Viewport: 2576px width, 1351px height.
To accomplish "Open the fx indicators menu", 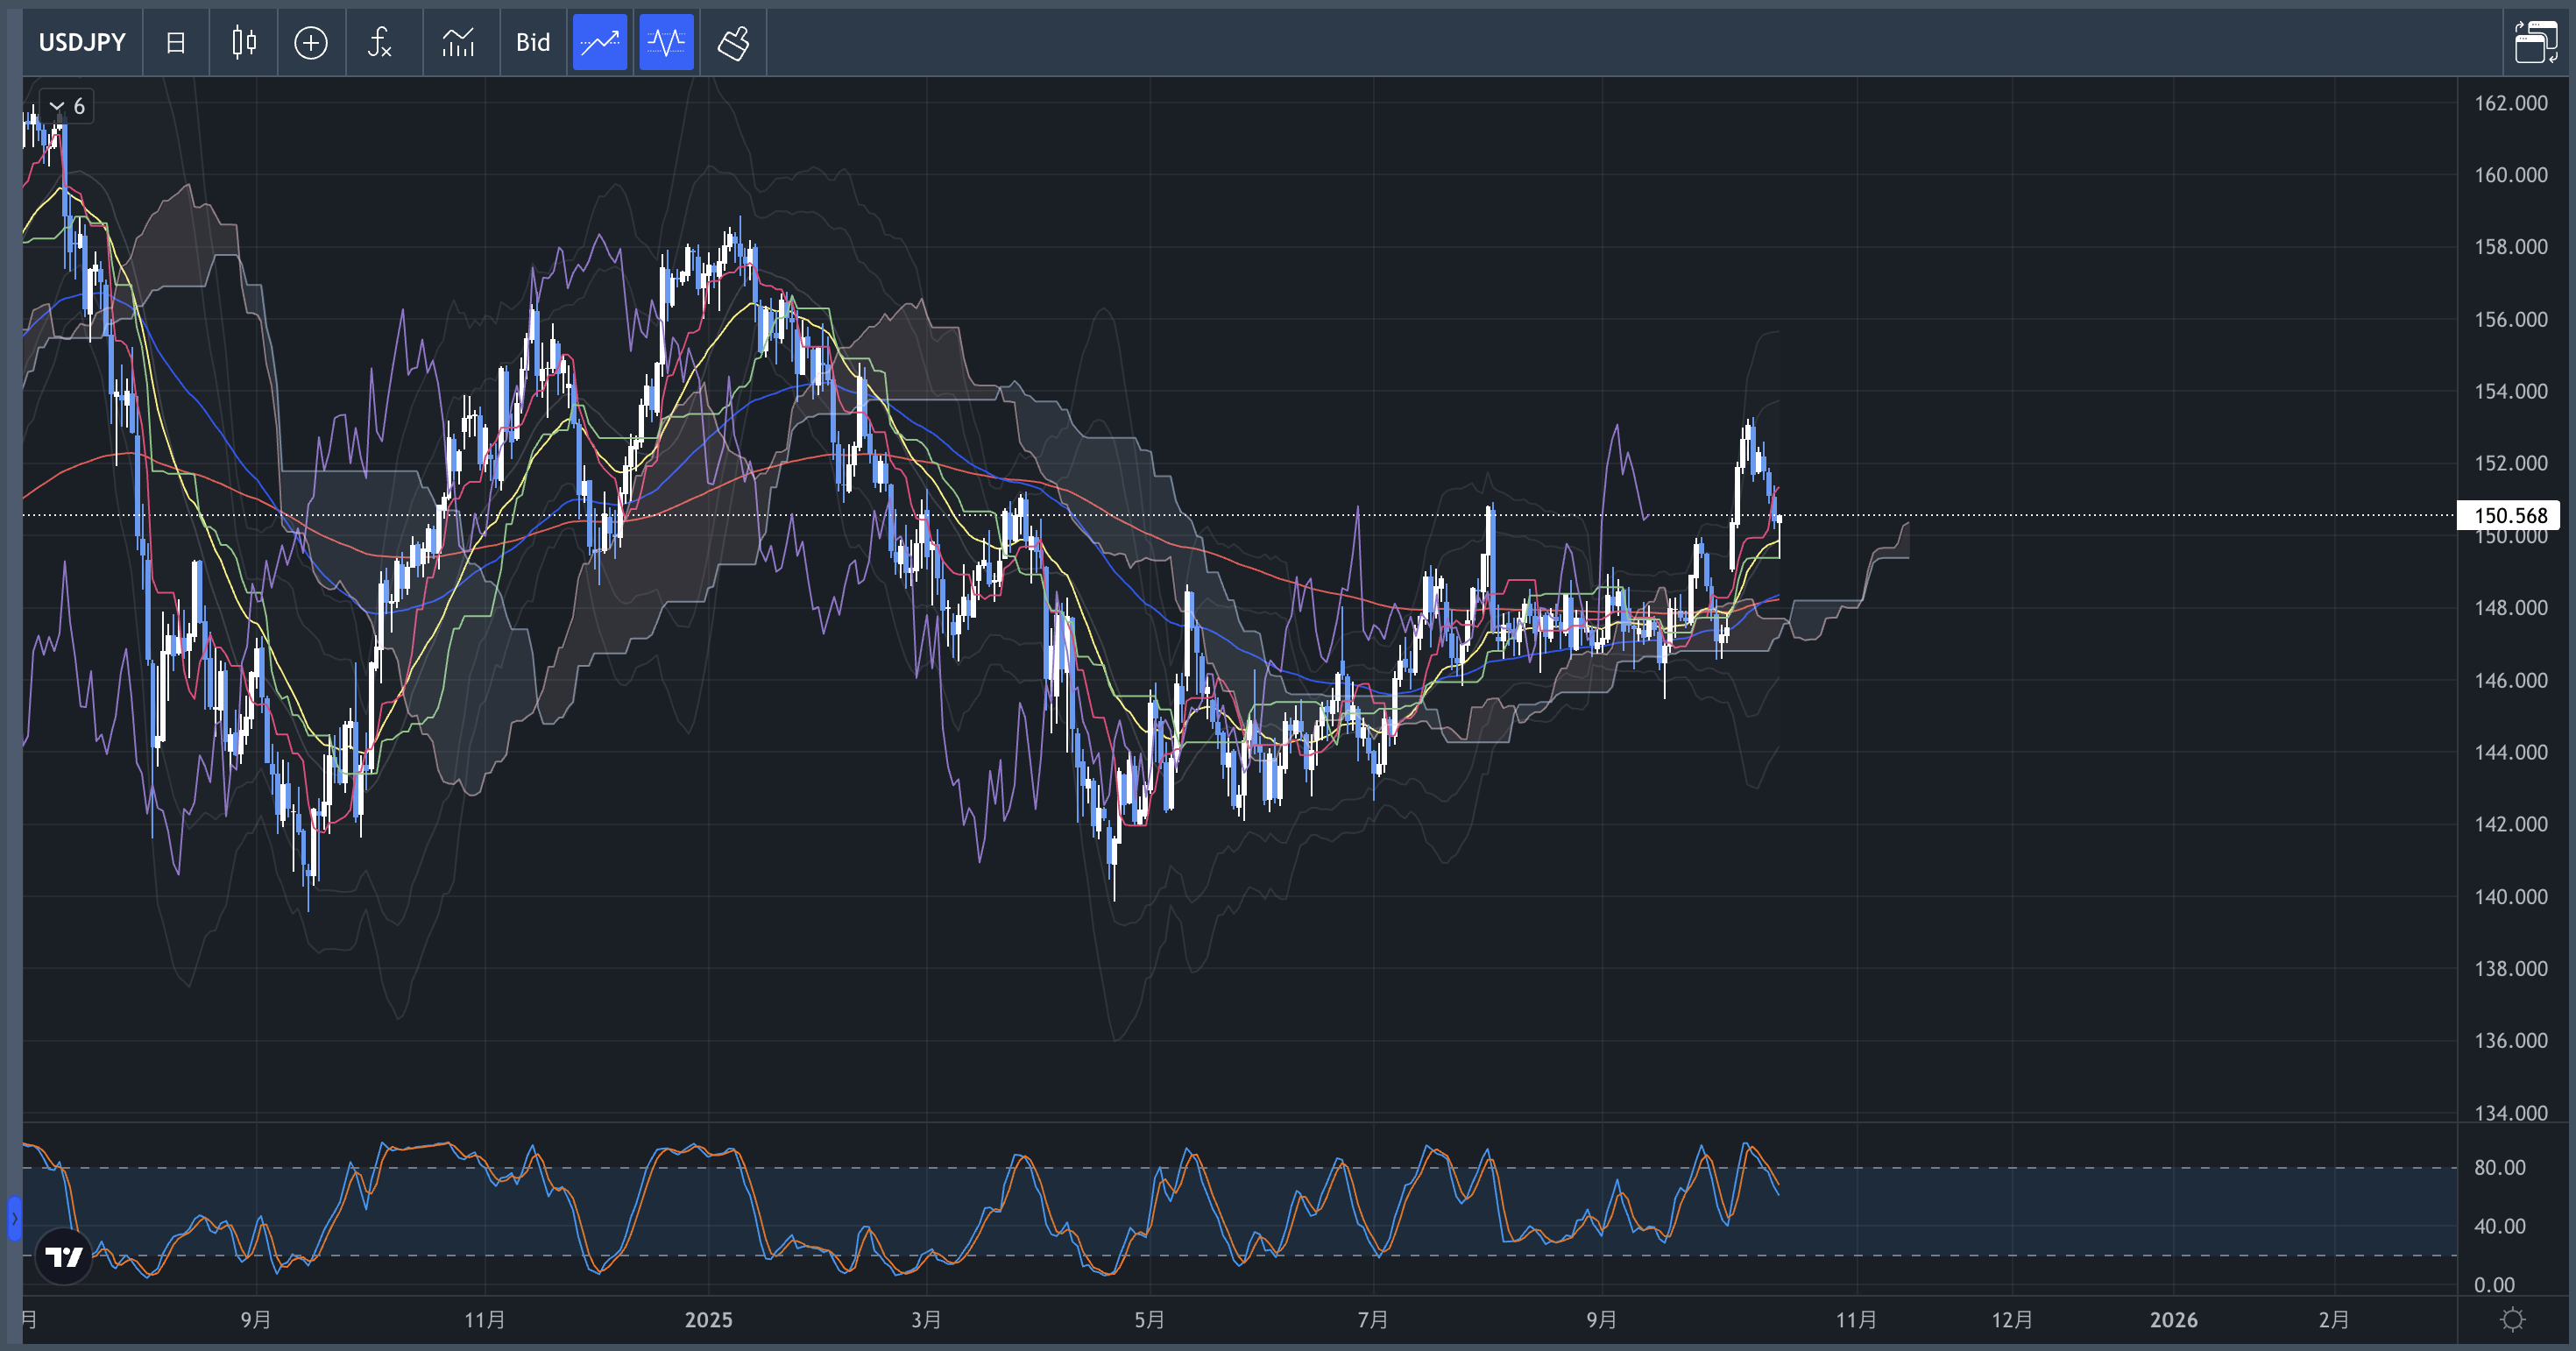I will click(379, 42).
